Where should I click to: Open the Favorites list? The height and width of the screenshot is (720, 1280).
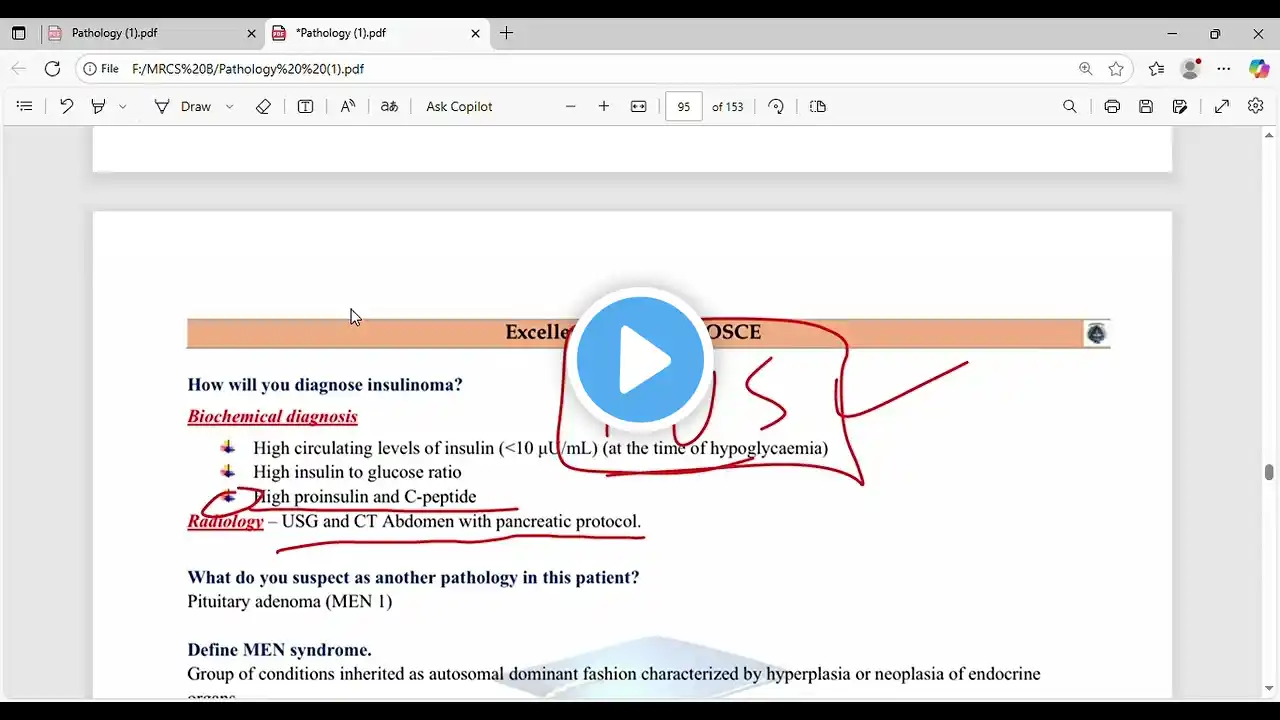click(1157, 69)
